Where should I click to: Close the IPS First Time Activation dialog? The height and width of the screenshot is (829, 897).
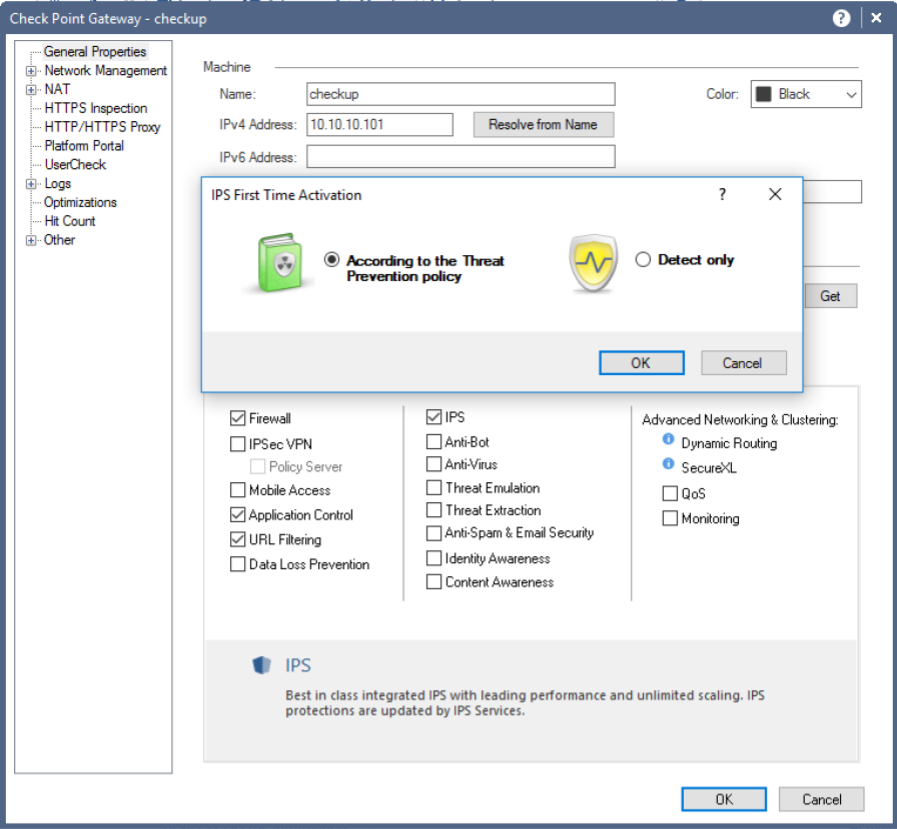click(x=775, y=195)
